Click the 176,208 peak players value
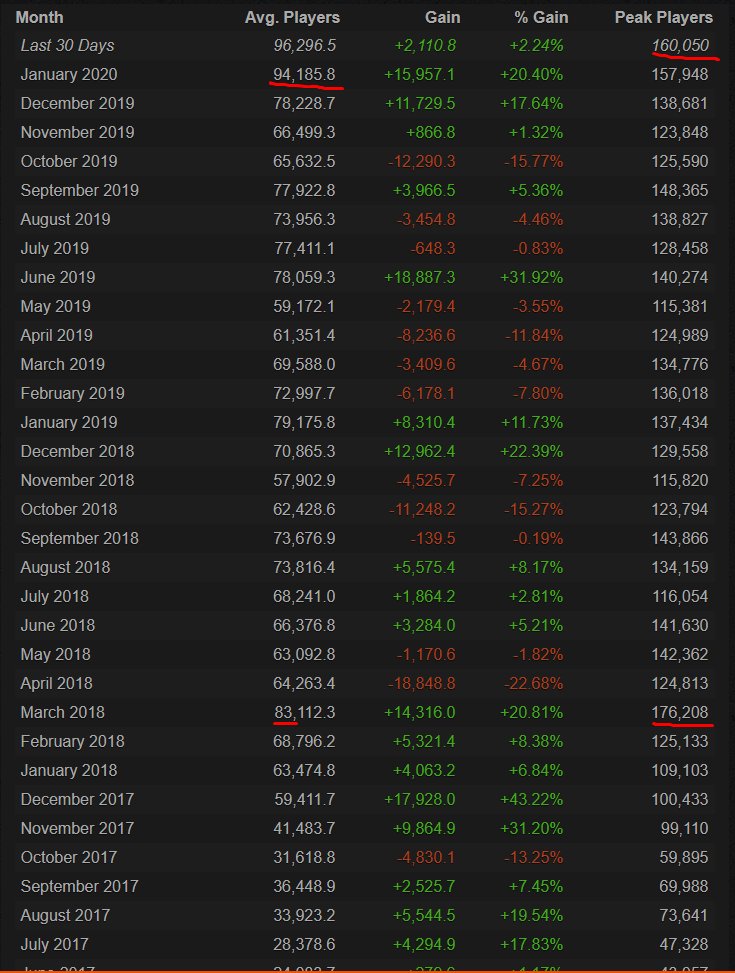Image resolution: width=735 pixels, height=973 pixels. (x=680, y=712)
